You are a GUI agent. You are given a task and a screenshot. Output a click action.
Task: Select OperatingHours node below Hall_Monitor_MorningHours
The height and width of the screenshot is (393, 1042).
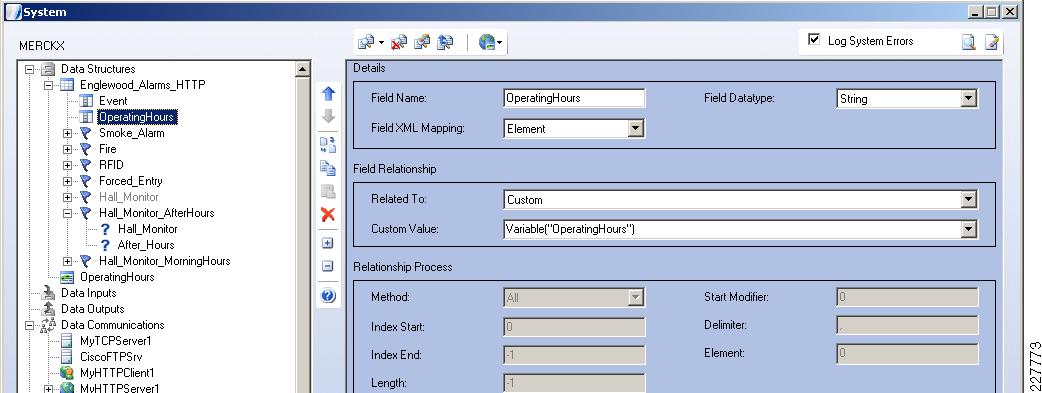point(117,277)
